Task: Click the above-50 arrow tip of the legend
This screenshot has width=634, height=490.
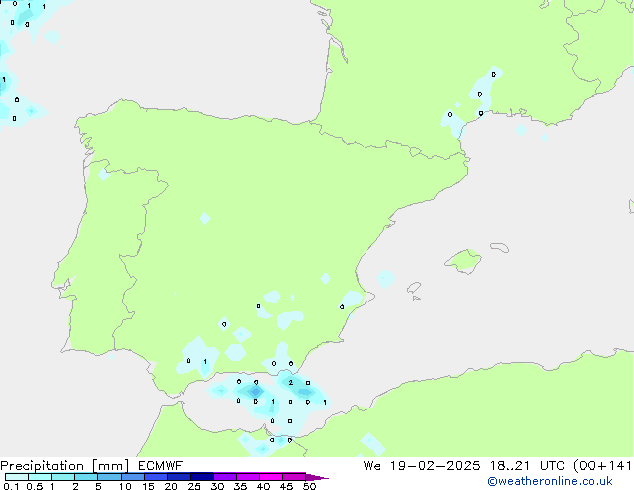Action: click(x=317, y=477)
